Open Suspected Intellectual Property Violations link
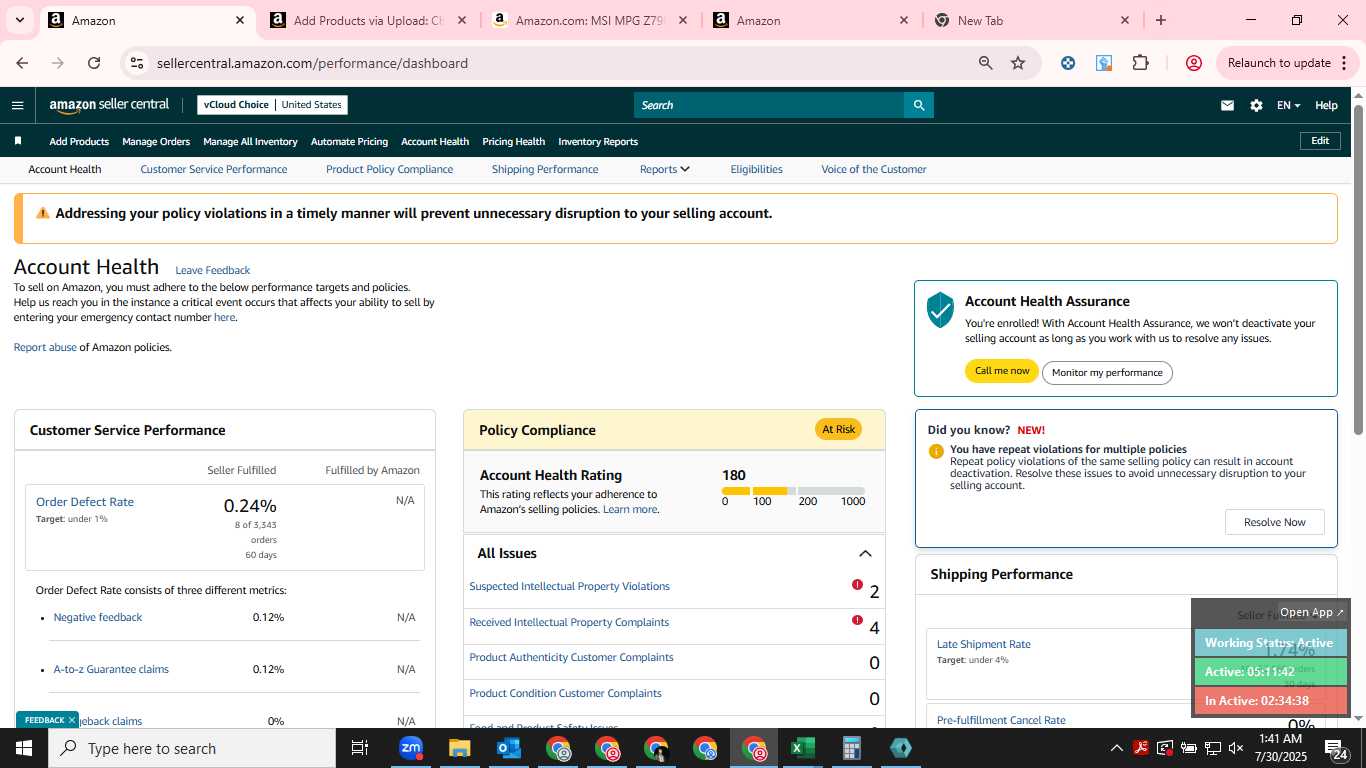 569,586
